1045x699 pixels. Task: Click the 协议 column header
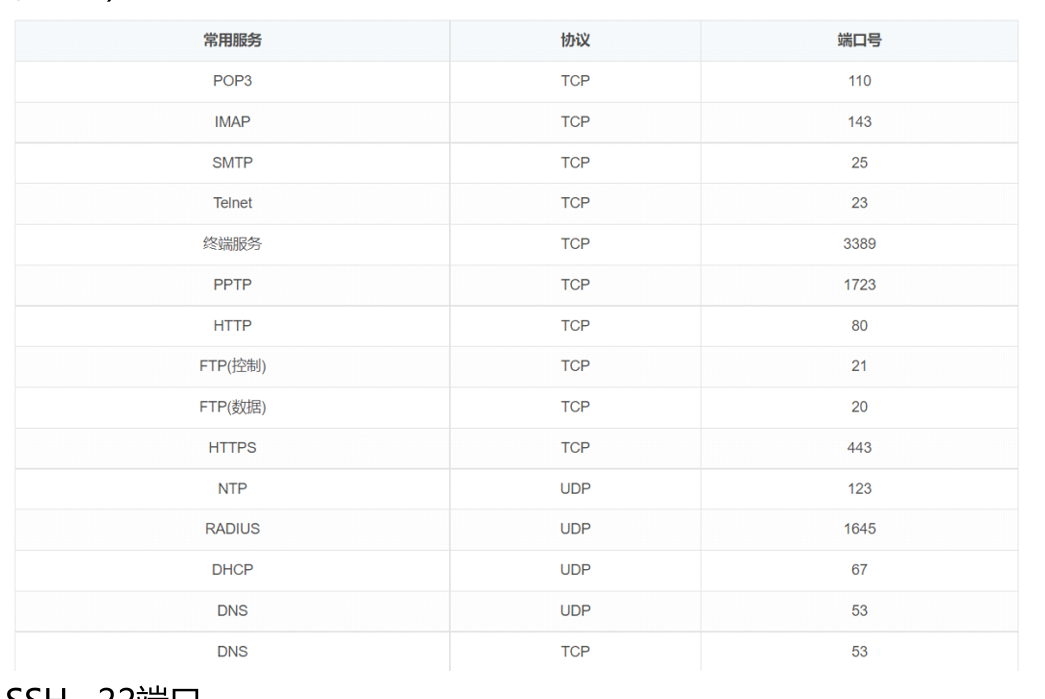575,41
